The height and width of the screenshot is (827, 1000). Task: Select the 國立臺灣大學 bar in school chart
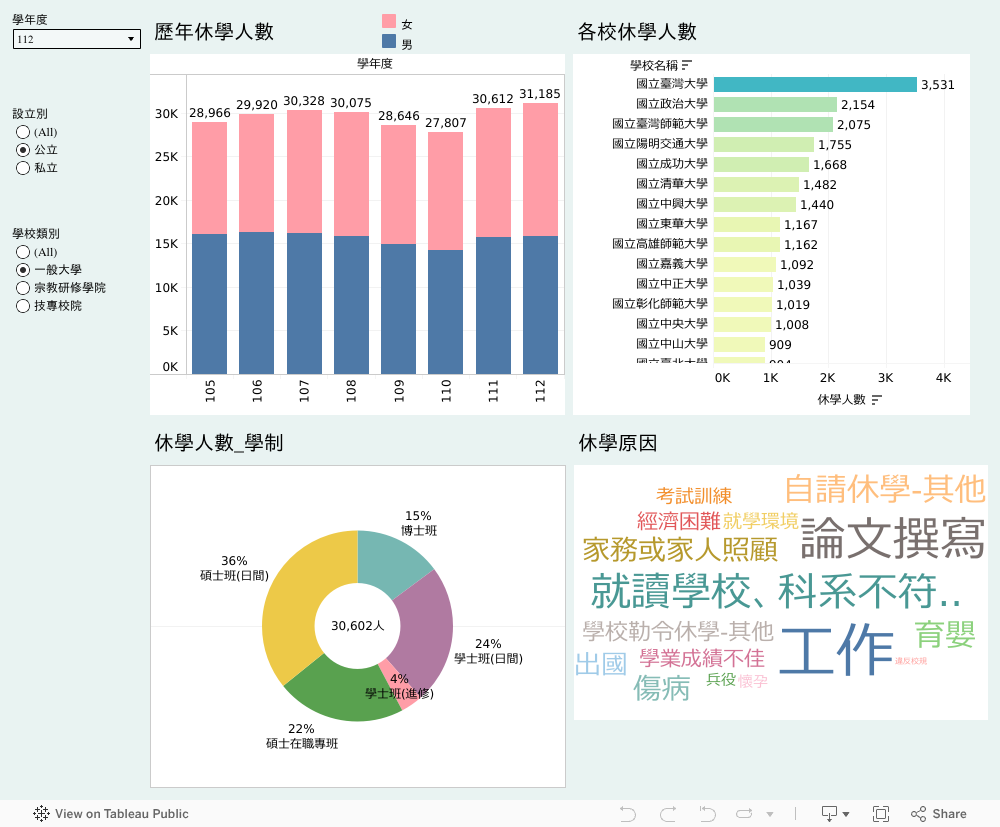pos(815,85)
